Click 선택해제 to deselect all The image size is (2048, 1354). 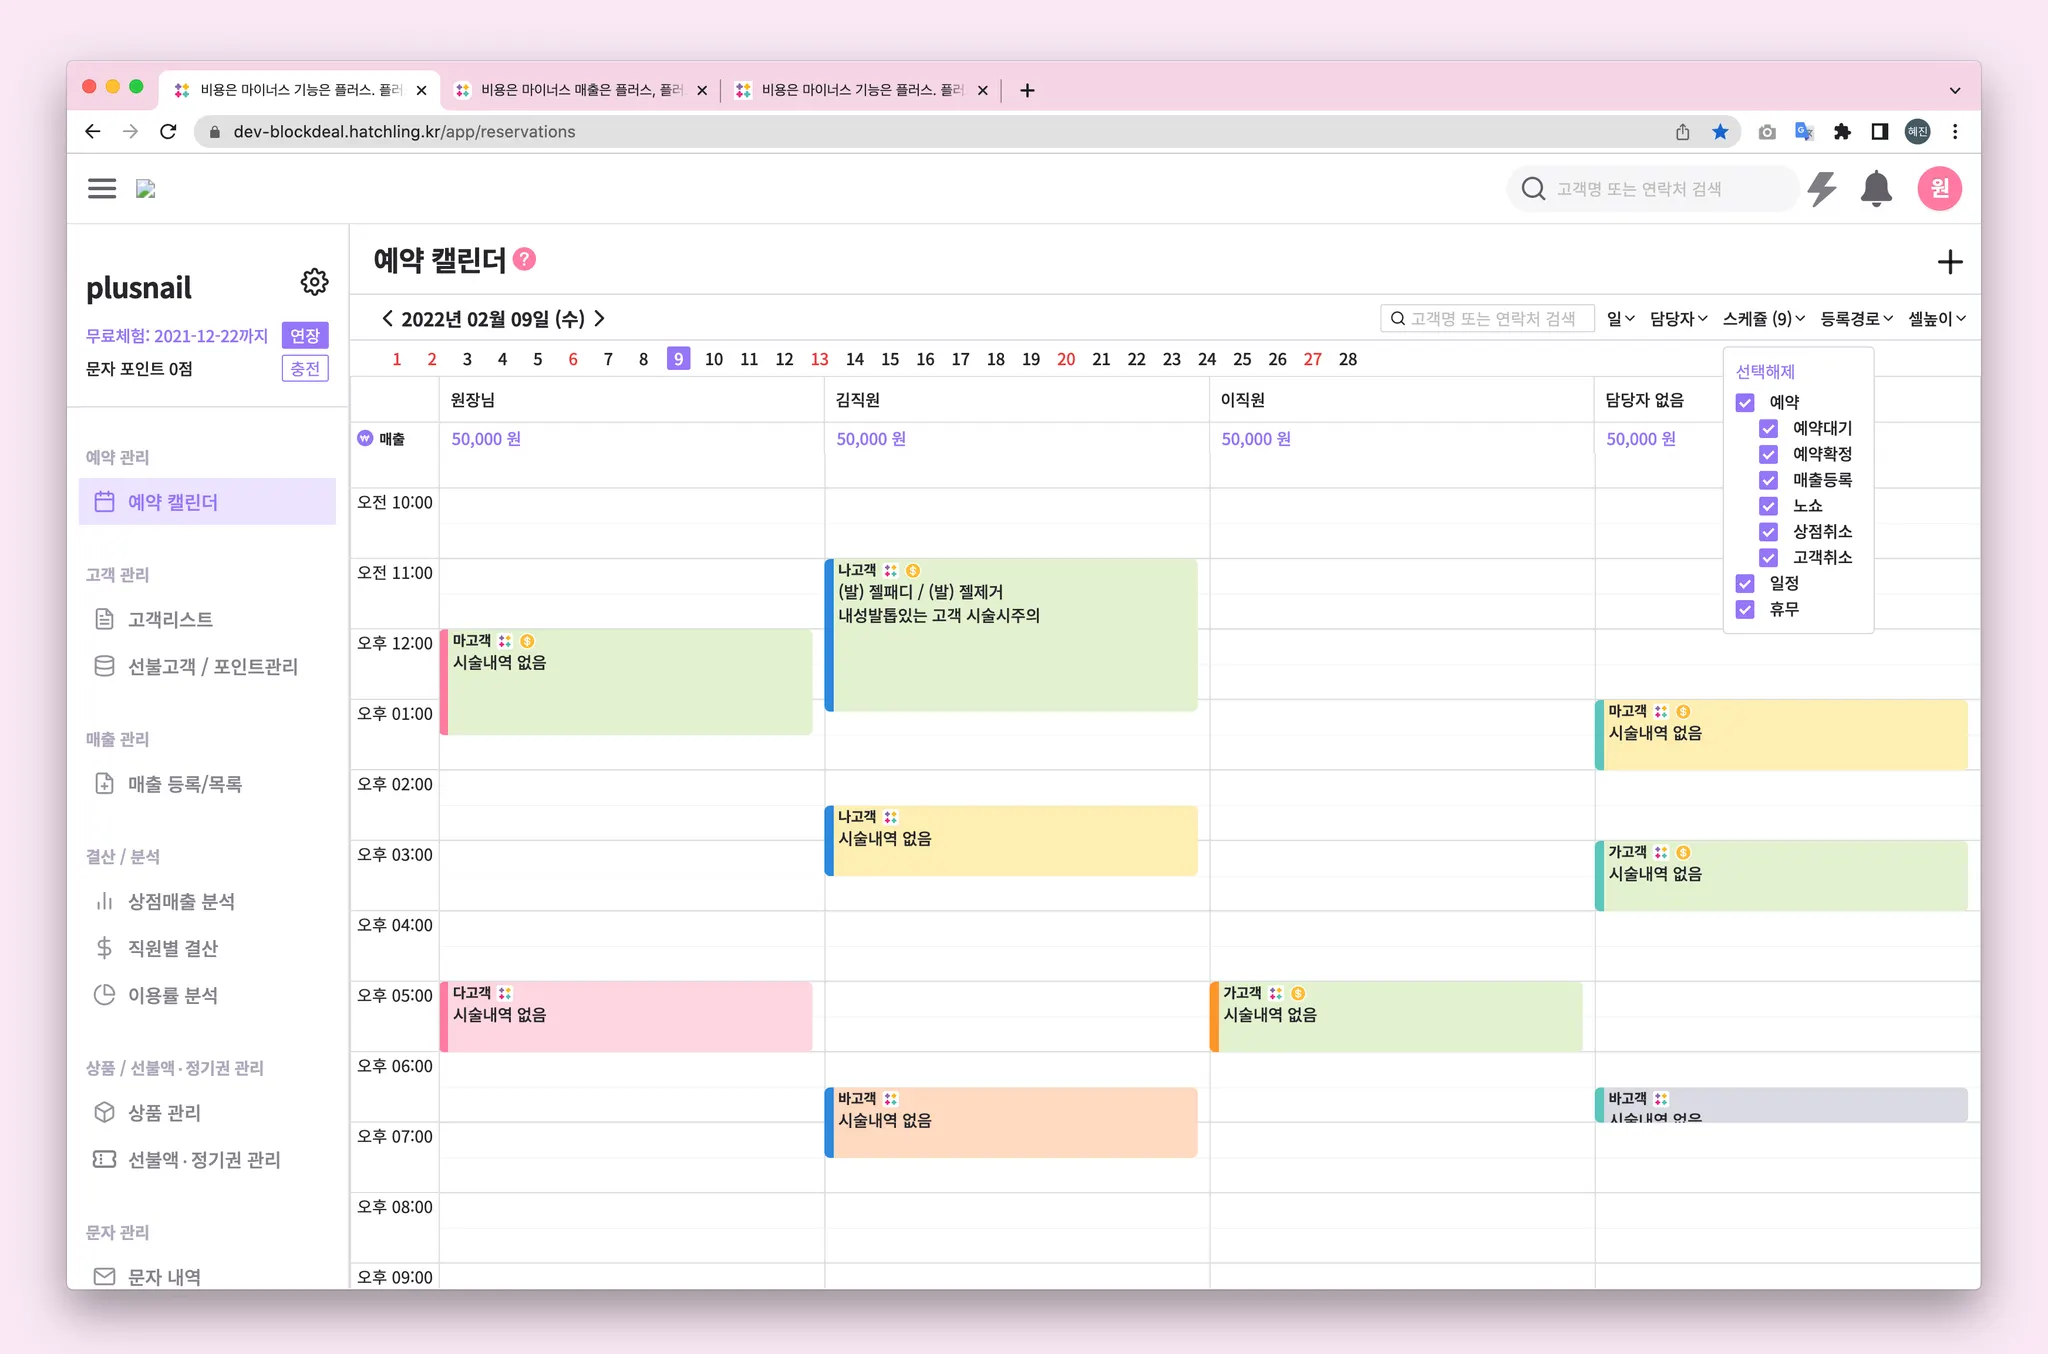tap(1765, 372)
